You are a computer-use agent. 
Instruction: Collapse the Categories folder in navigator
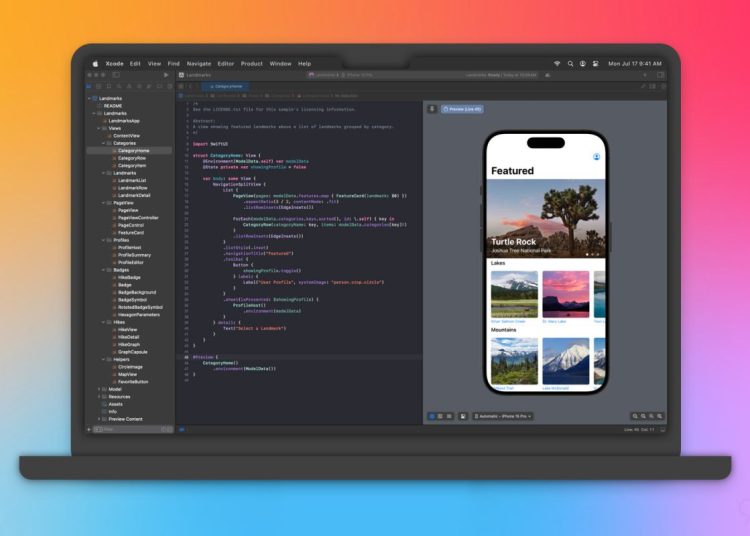click(103, 143)
